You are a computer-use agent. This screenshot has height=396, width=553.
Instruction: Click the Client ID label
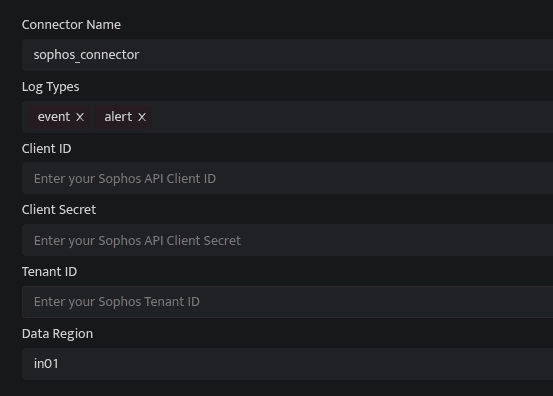pyautogui.click(x=47, y=148)
